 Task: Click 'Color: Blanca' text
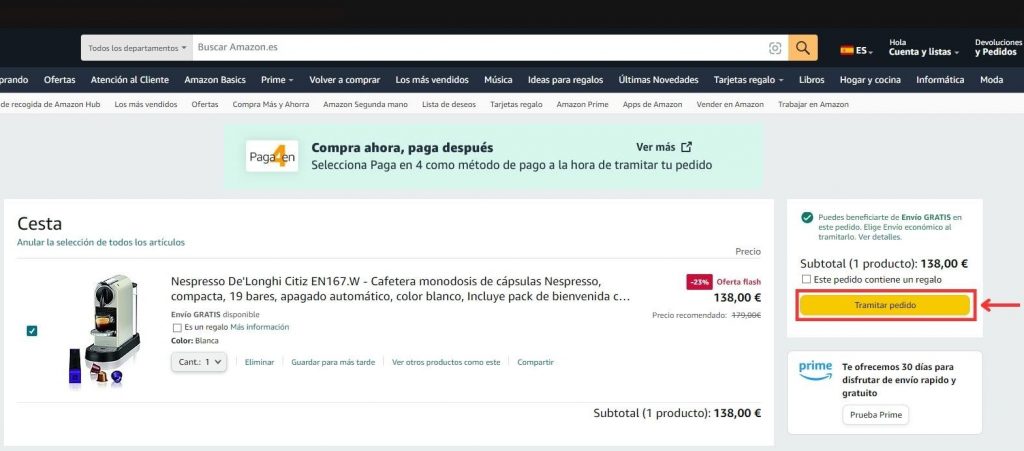[195, 341]
